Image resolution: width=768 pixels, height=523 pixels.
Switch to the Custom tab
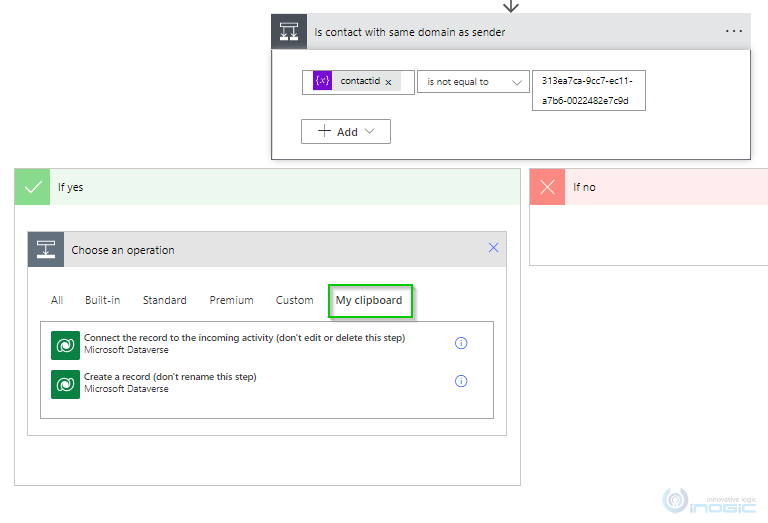click(x=294, y=300)
